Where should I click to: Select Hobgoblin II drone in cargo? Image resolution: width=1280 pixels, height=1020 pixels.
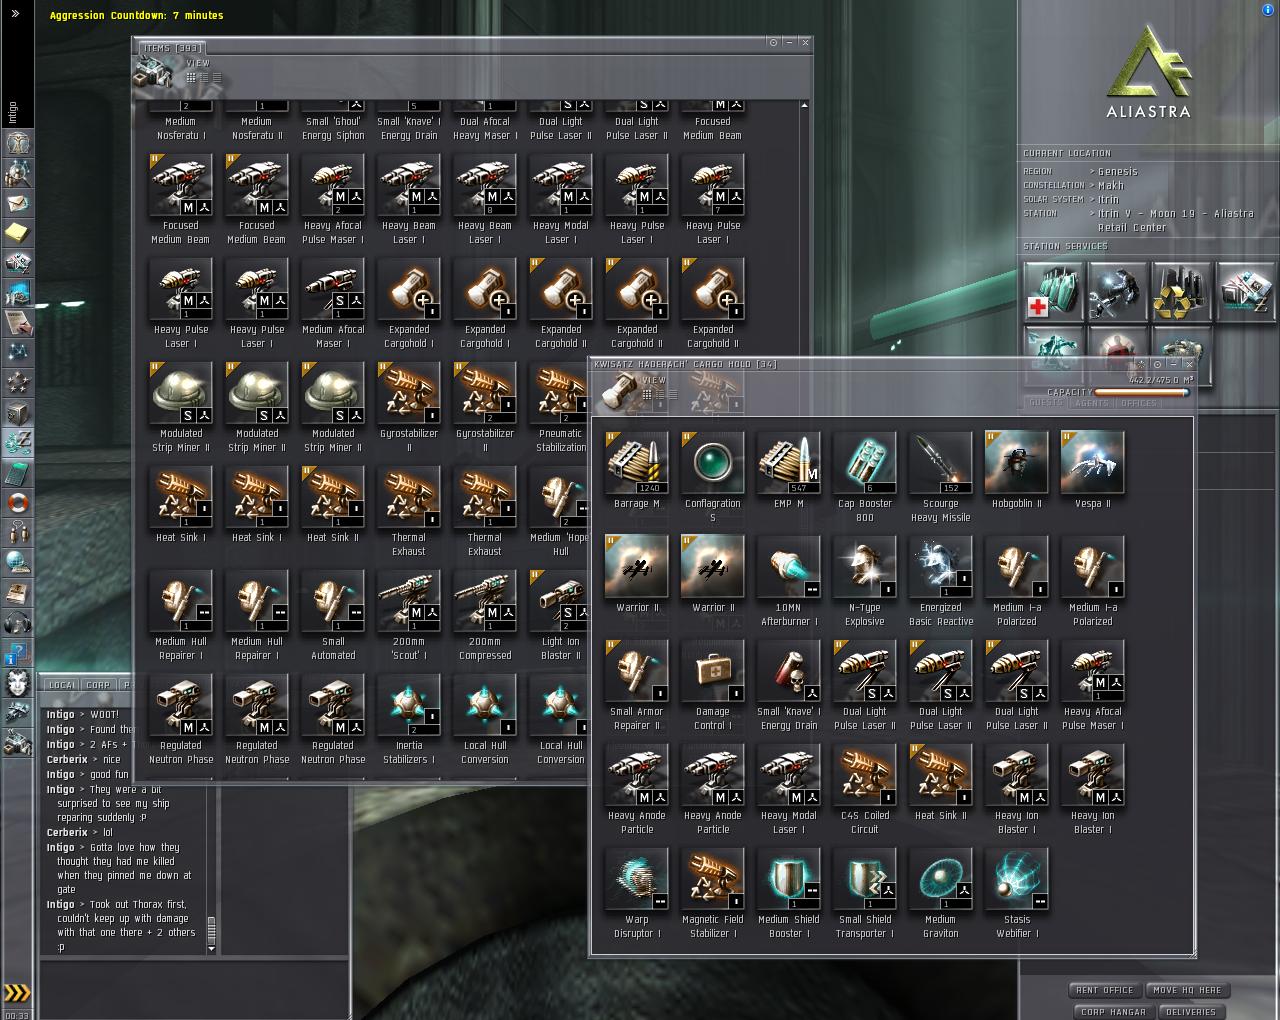[x=1017, y=470]
